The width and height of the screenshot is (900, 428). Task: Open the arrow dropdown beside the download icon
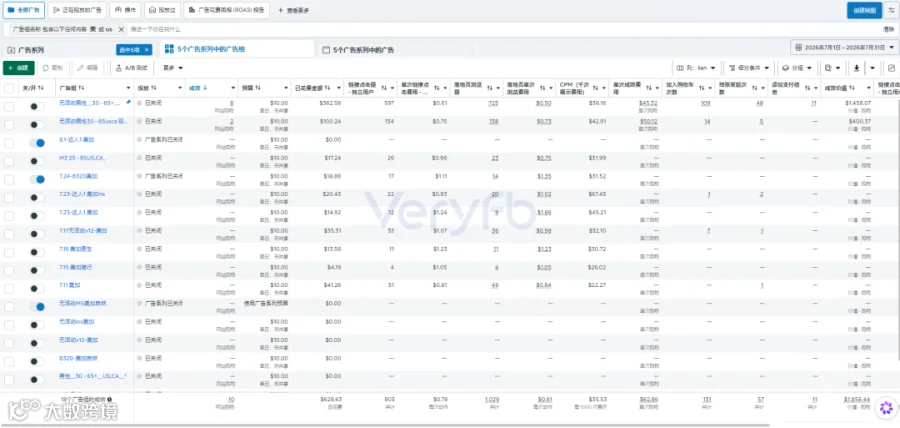pyautogui.click(x=872, y=68)
